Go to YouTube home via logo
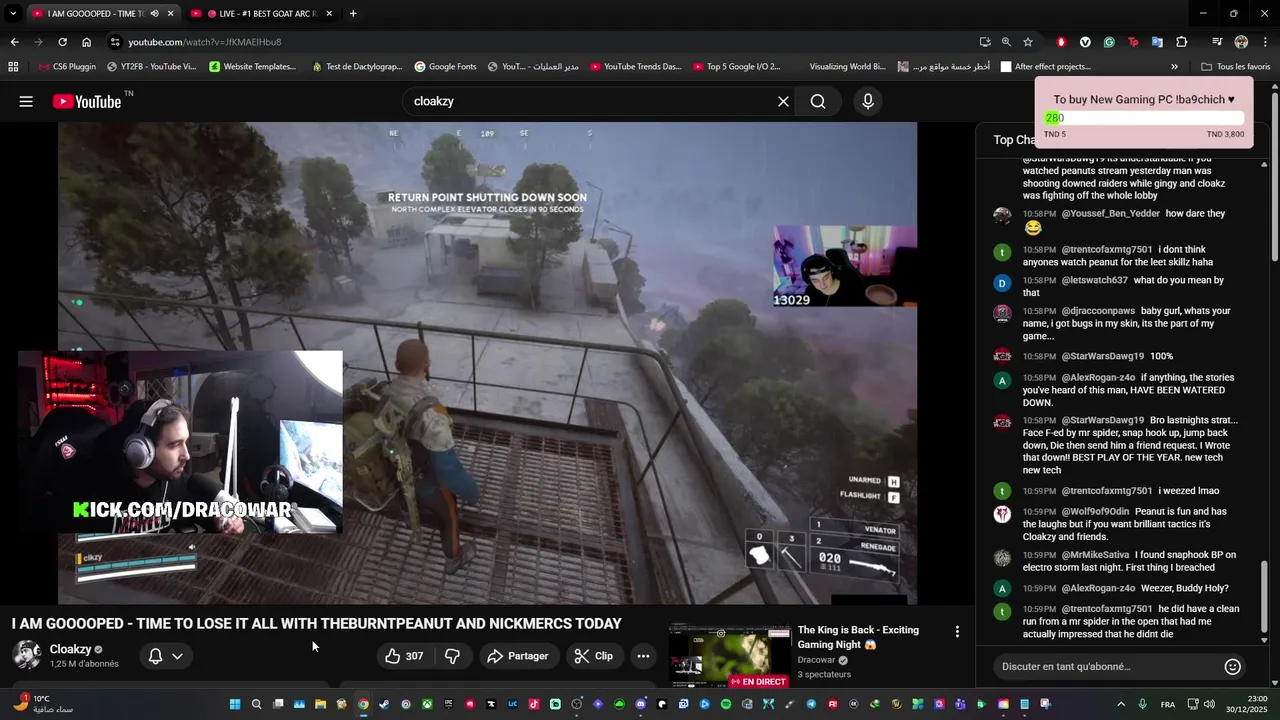The image size is (1280, 720). [87, 101]
